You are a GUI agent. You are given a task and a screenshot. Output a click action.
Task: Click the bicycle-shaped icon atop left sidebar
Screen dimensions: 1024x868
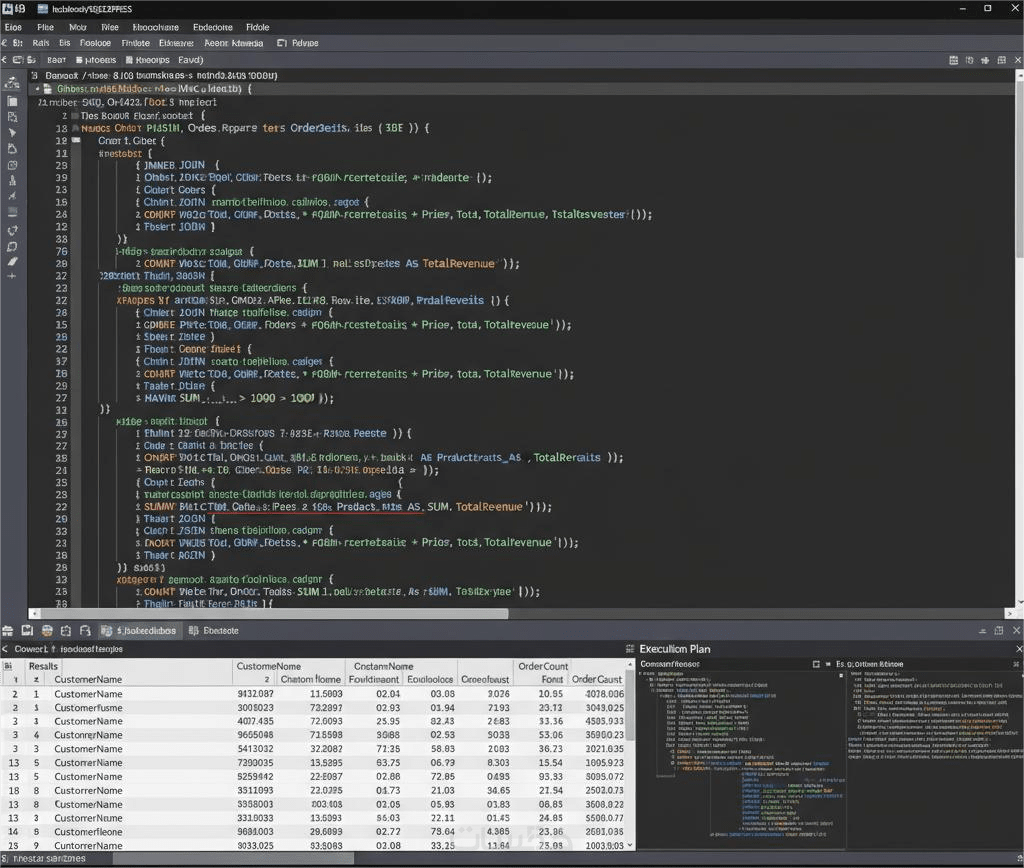point(12,85)
